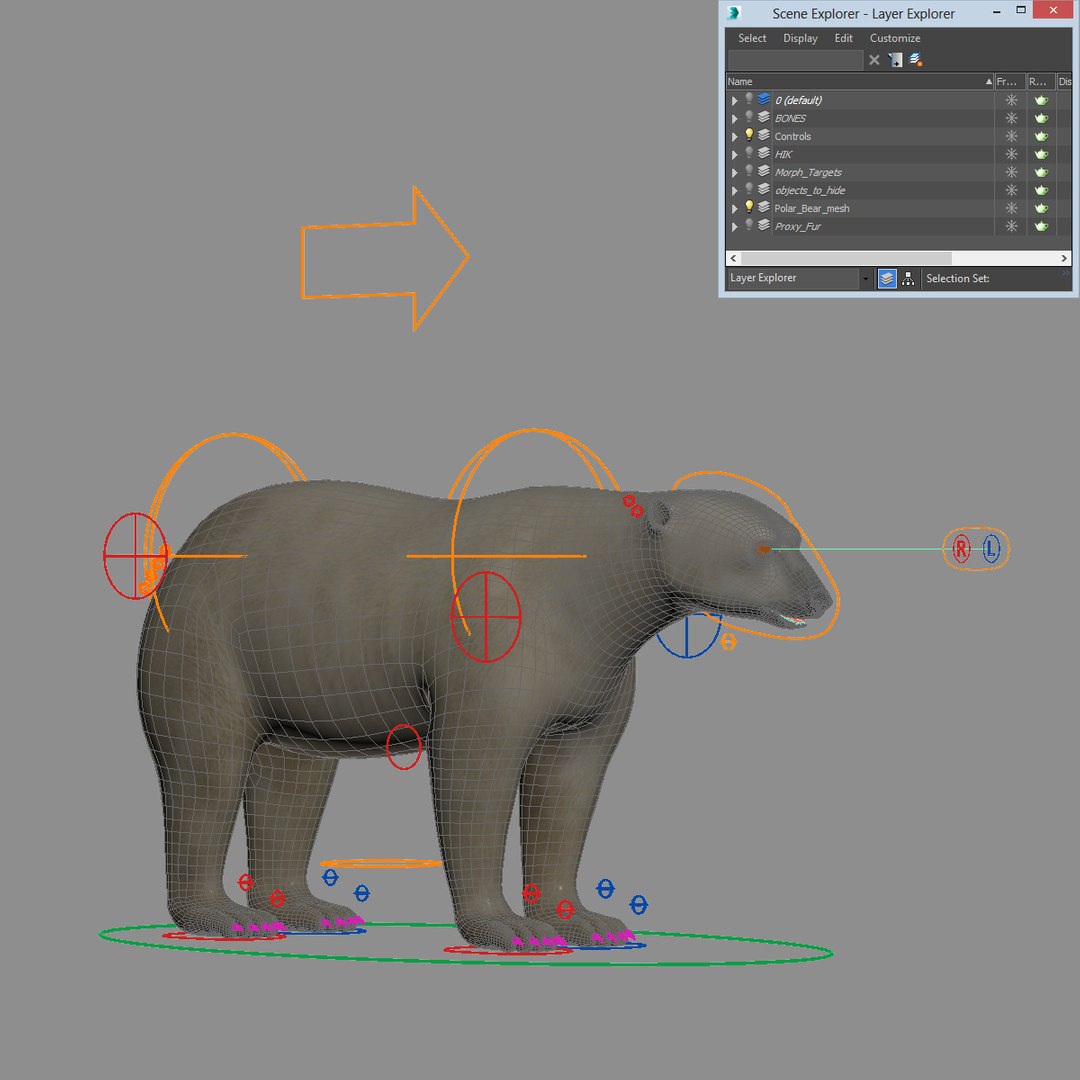This screenshot has height=1080, width=1080.
Task: Show the objects_to_hide layer via its bulb
Action: tap(749, 189)
